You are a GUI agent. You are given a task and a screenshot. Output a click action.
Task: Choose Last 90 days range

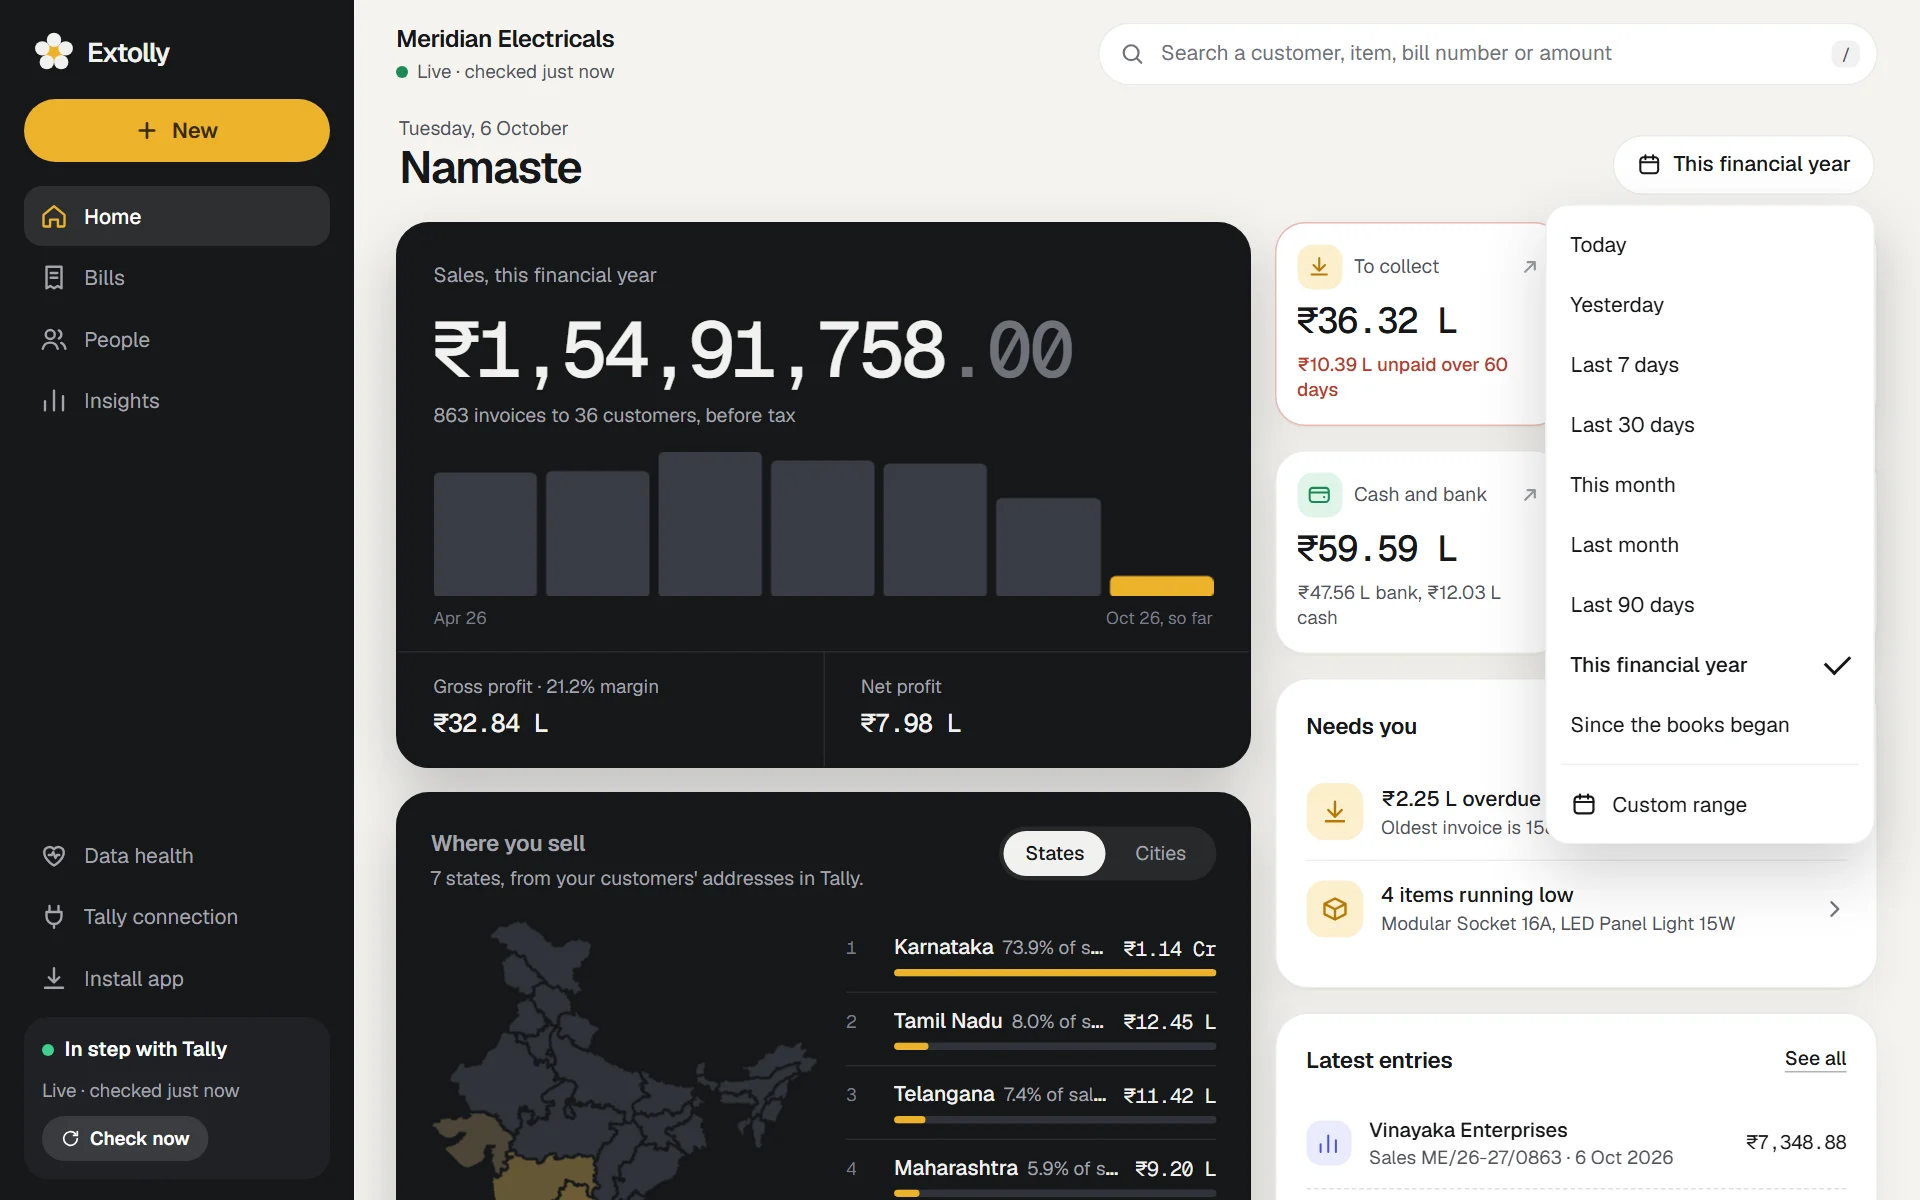[x=1709, y=605]
